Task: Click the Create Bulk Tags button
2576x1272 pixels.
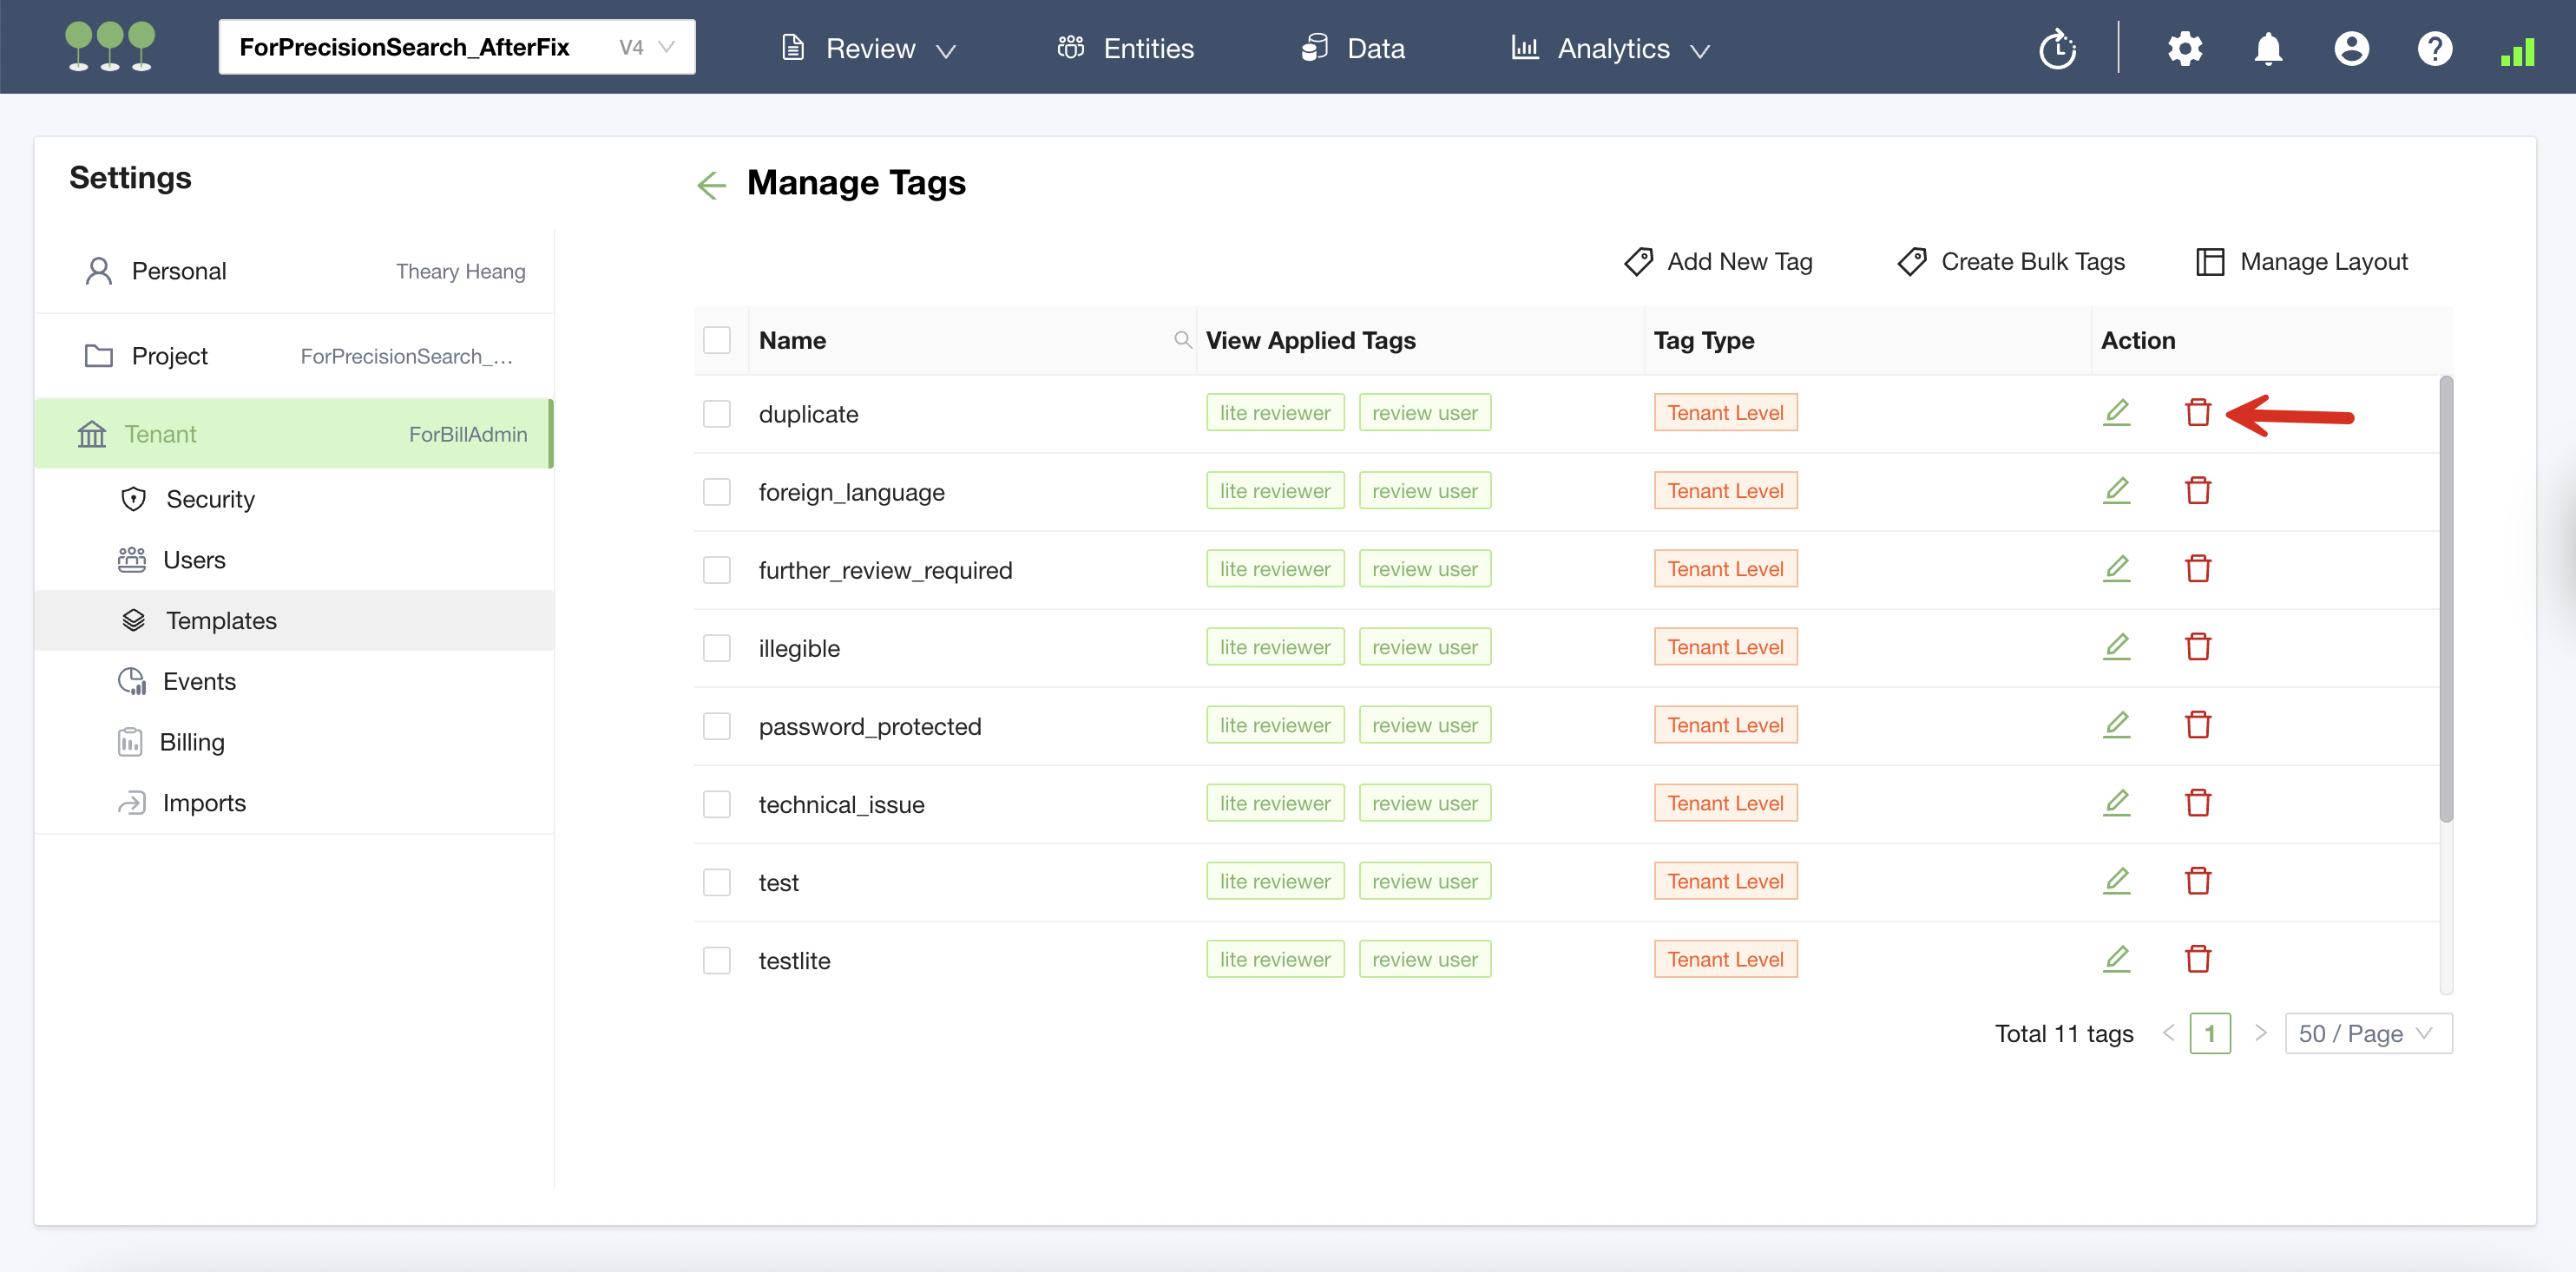Action: (x=2010, y=262)
